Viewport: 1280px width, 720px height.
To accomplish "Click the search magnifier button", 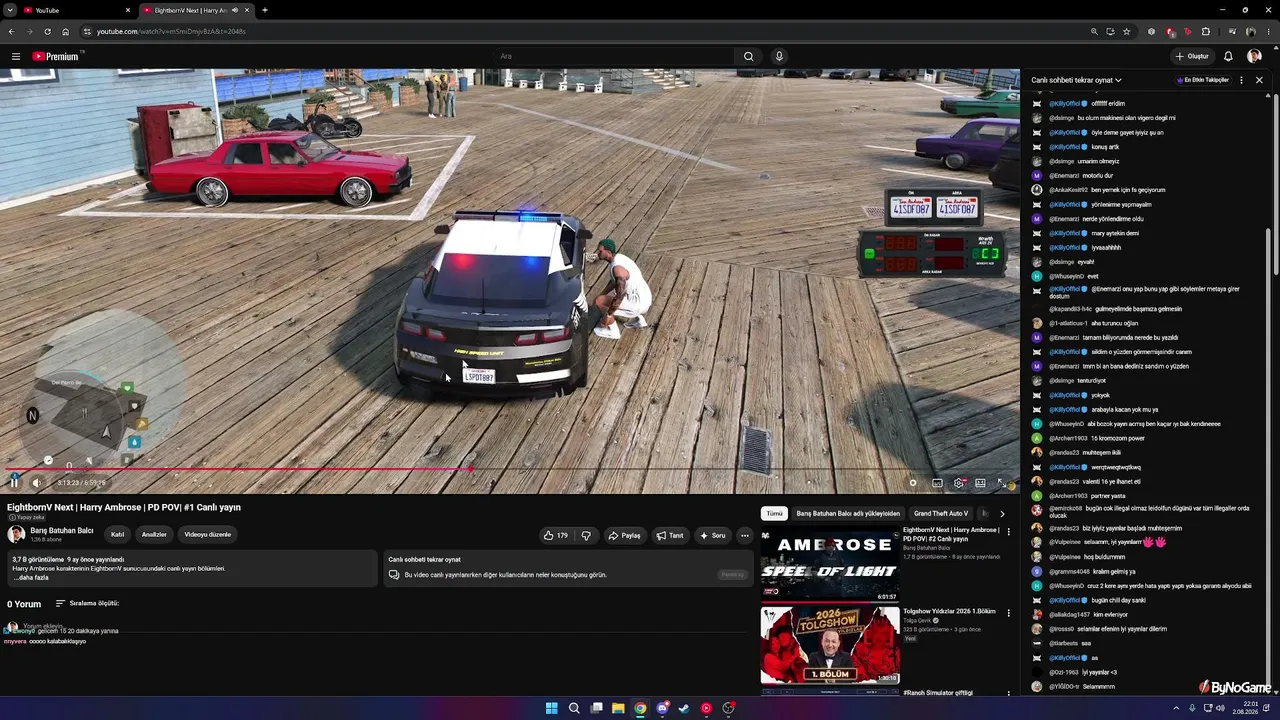I will click(x=748, y=56).
